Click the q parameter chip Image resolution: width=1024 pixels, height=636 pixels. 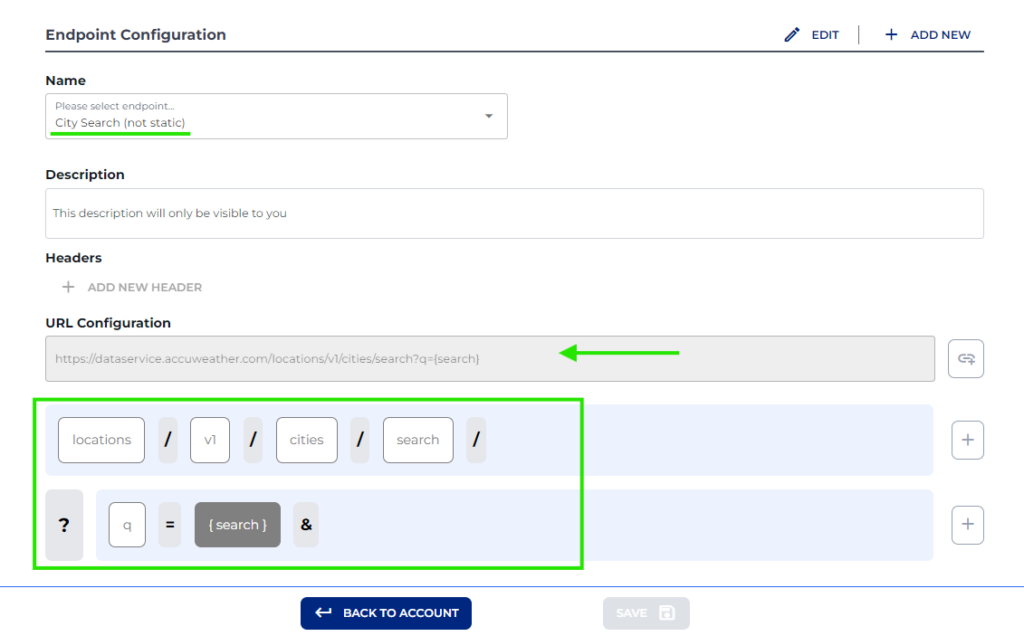click(127, 524)
